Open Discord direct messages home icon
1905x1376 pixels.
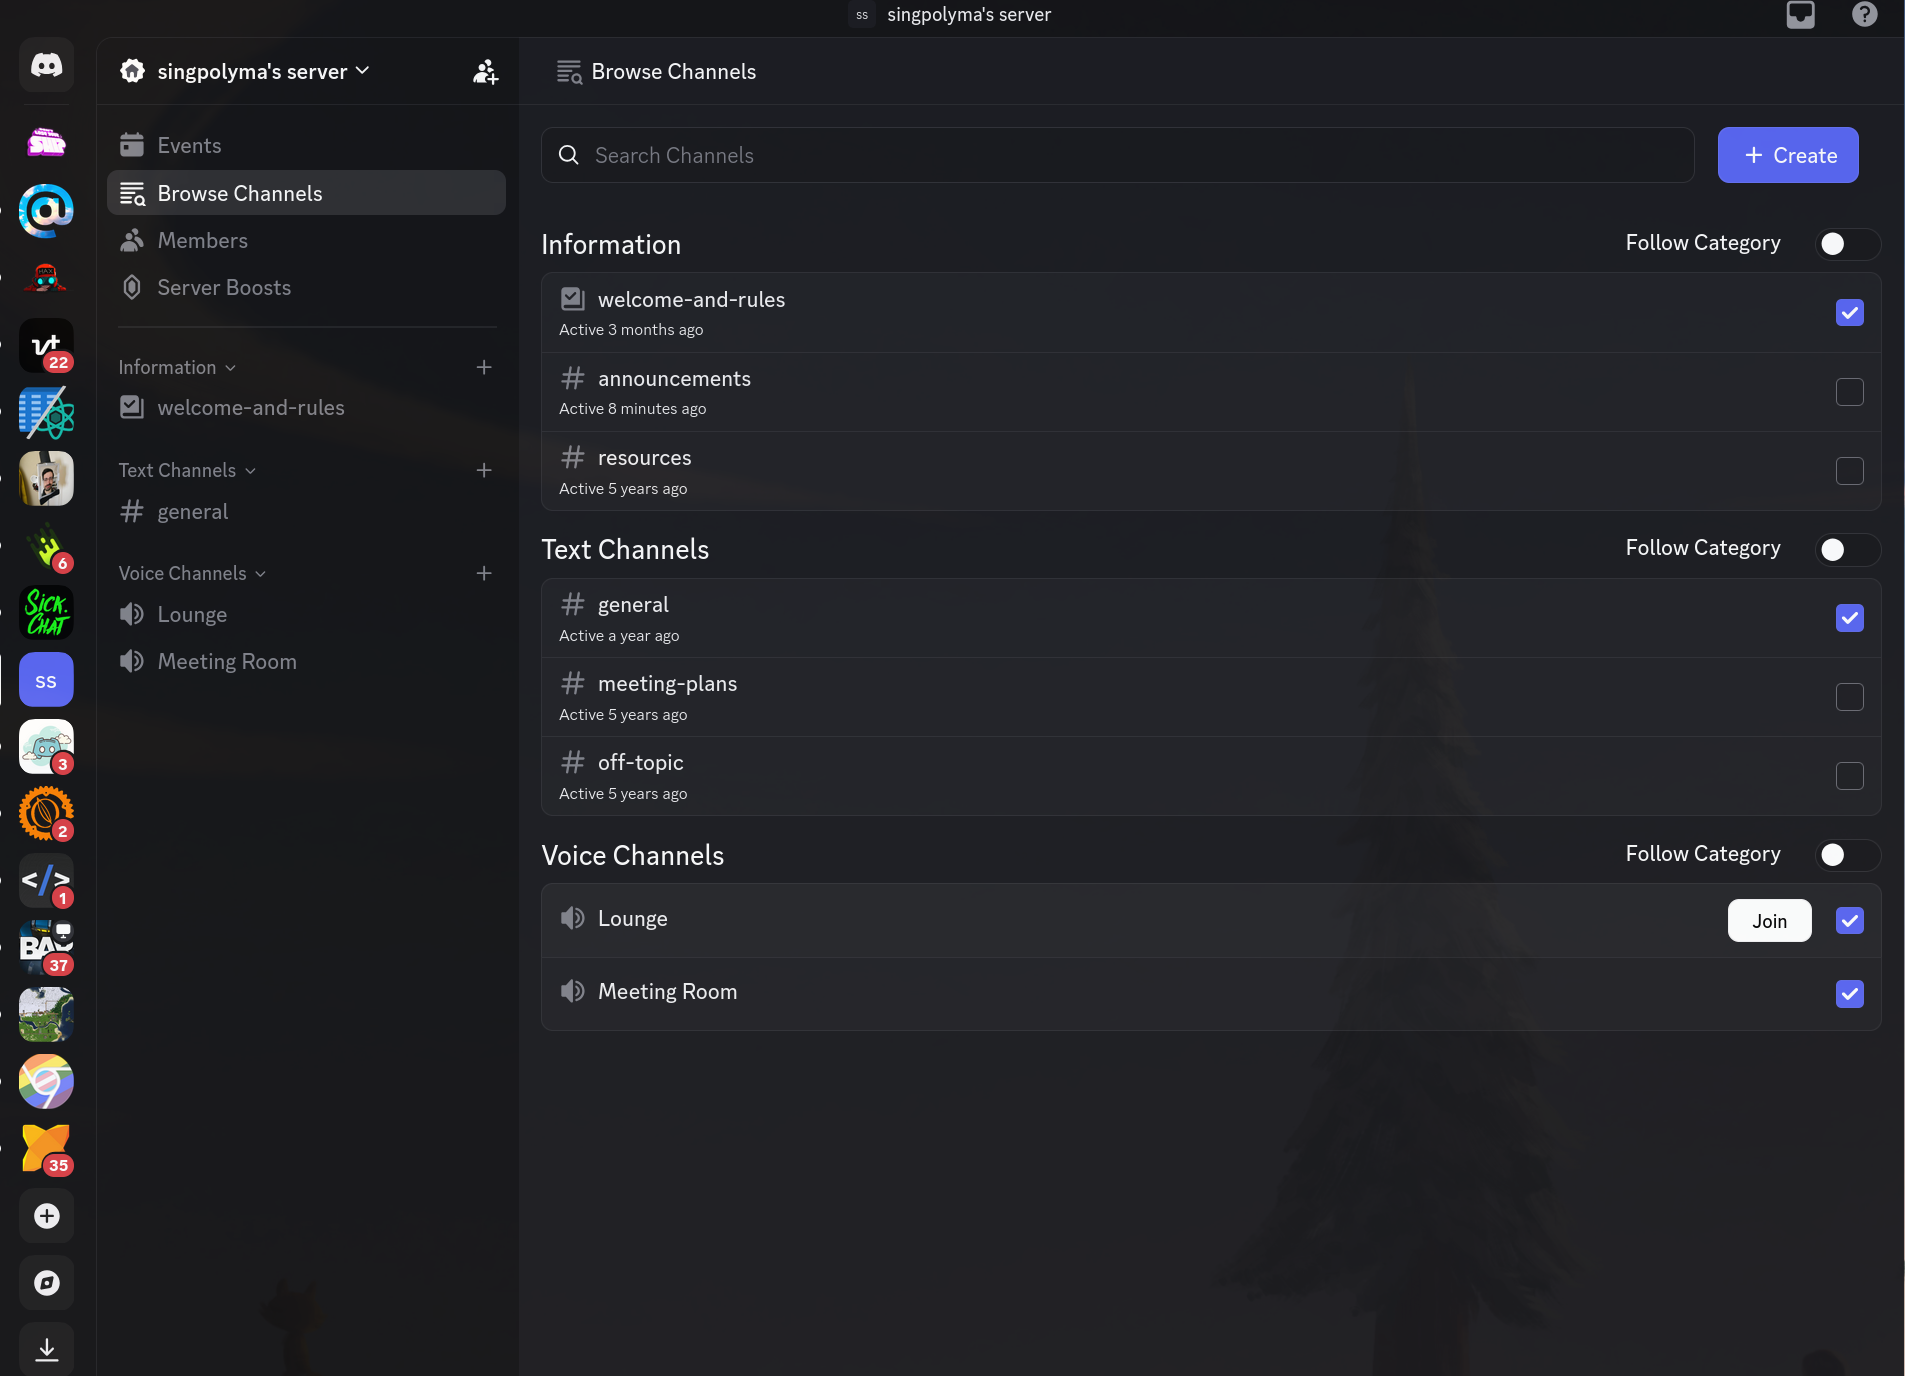[46, 66]
